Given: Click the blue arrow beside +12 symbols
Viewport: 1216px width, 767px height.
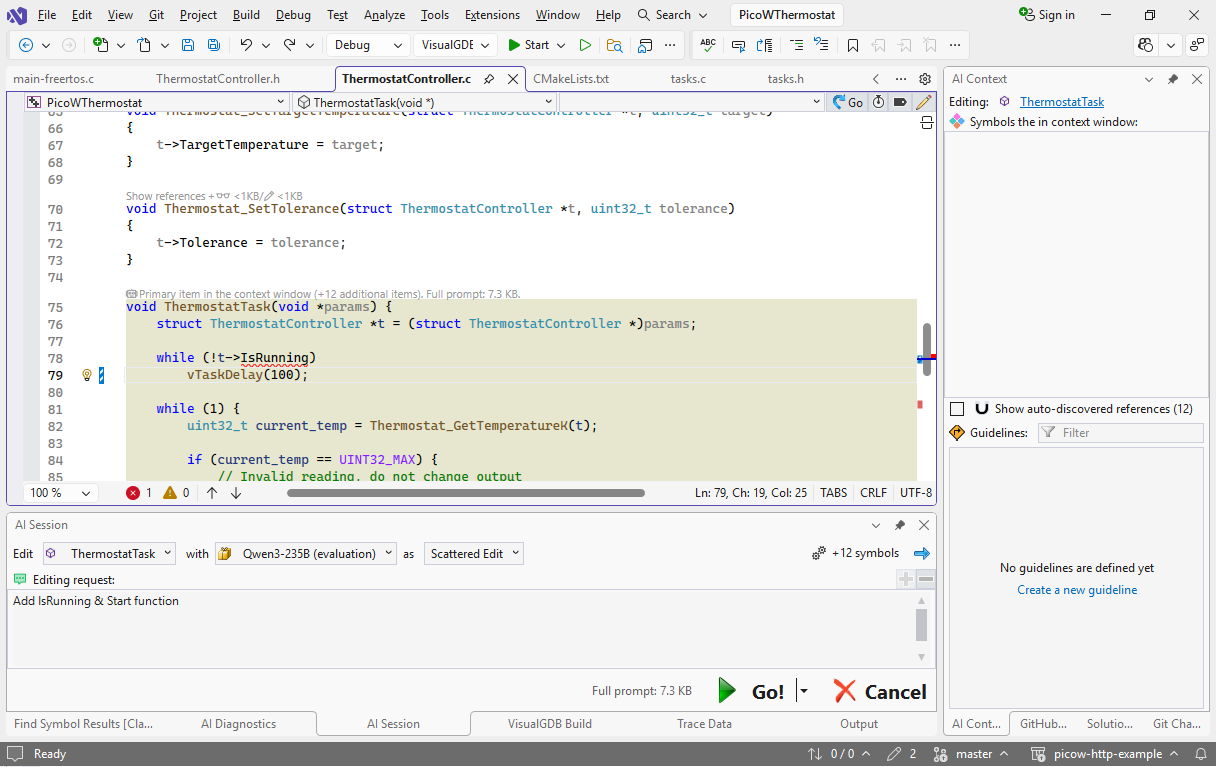Looking at the screenshot, I should [921, 553].
